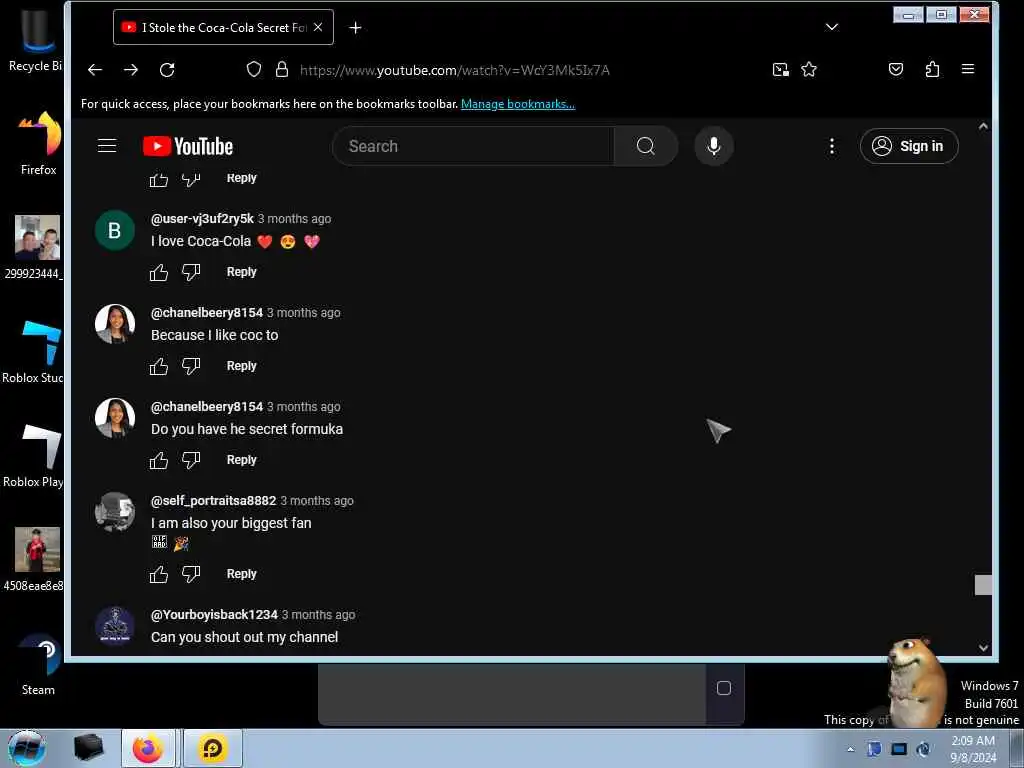Open @user-vj3uf2ry5k channel link
Viewport: 1024px width, 768px height.
(x=202, y=219)
